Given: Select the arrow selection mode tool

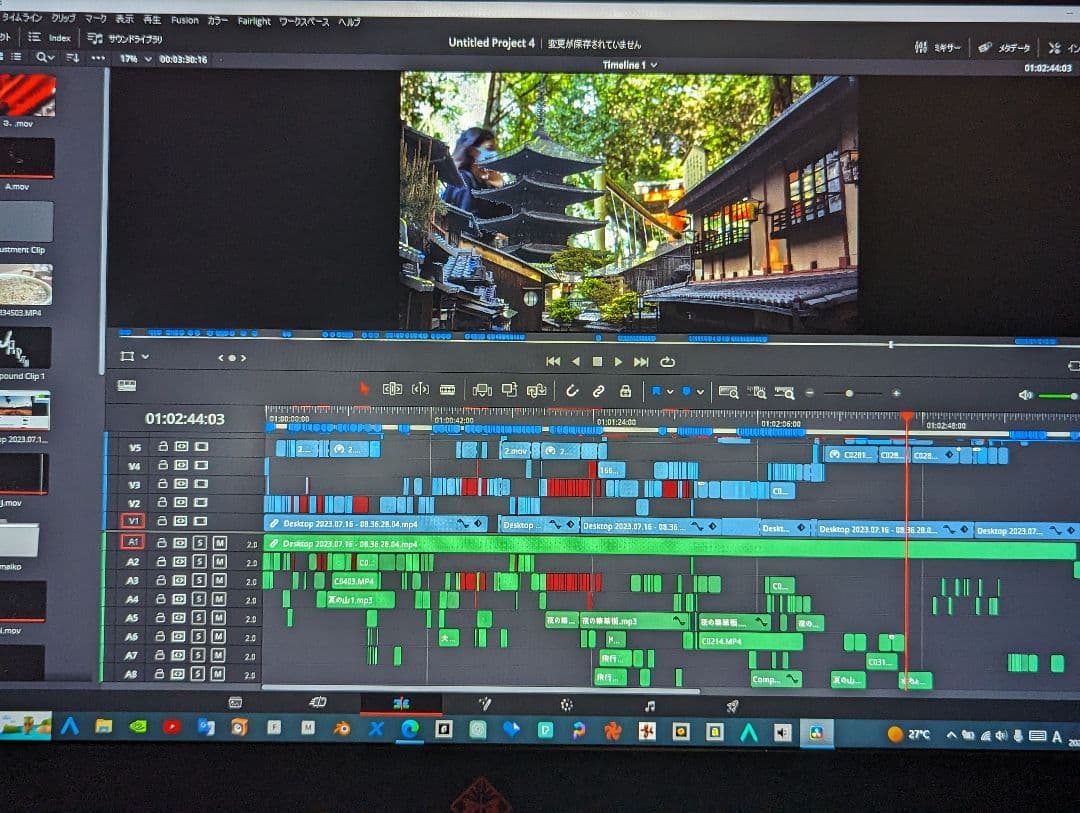Looking at the screenshot, I should (364, 389).
